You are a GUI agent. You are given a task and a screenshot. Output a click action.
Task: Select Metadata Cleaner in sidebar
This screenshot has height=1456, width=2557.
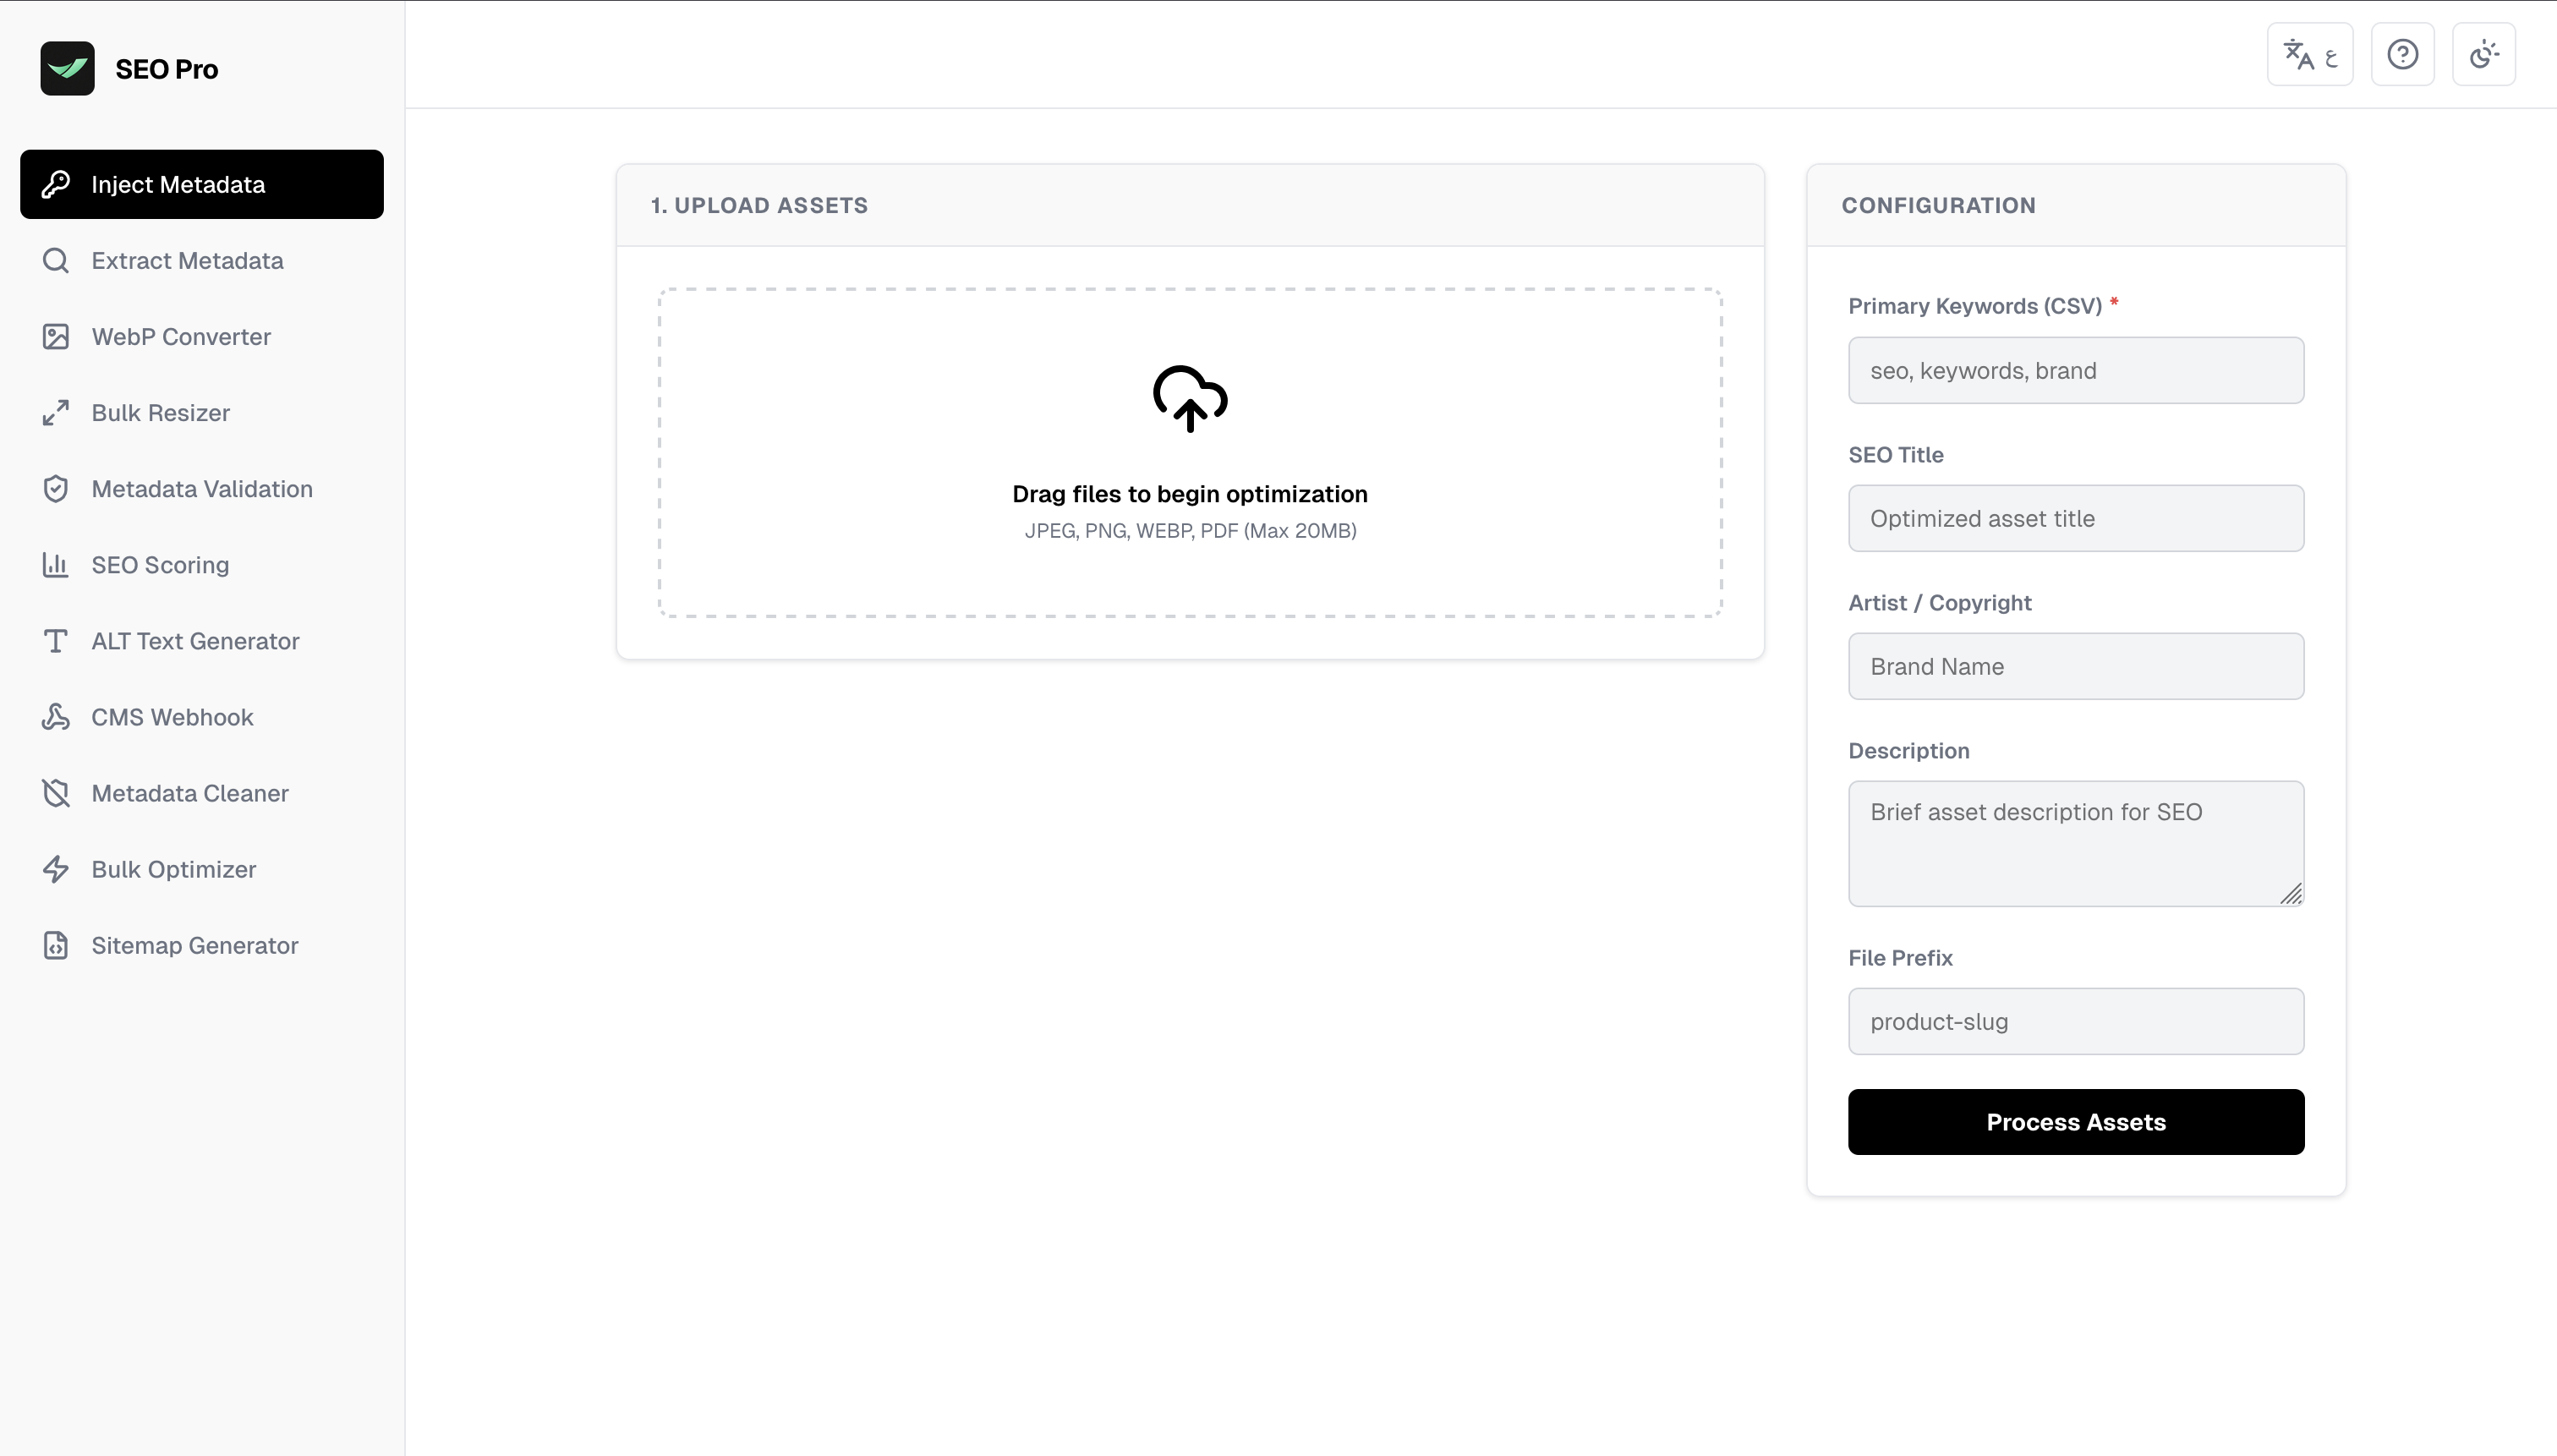tap(190, 793)
